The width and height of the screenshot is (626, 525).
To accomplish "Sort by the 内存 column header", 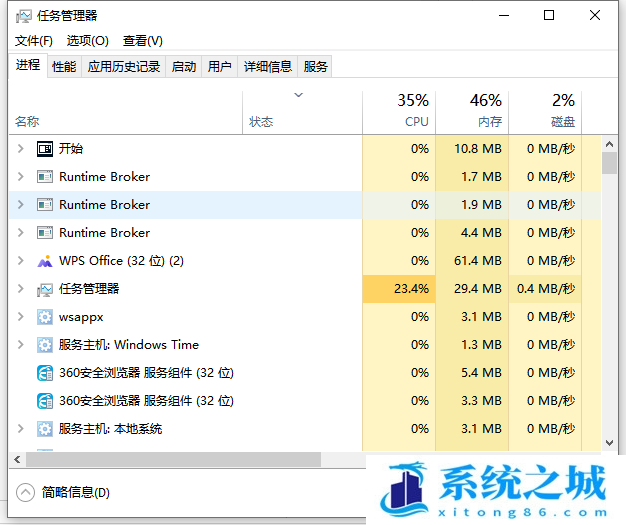I will click(x=472, y=113).
